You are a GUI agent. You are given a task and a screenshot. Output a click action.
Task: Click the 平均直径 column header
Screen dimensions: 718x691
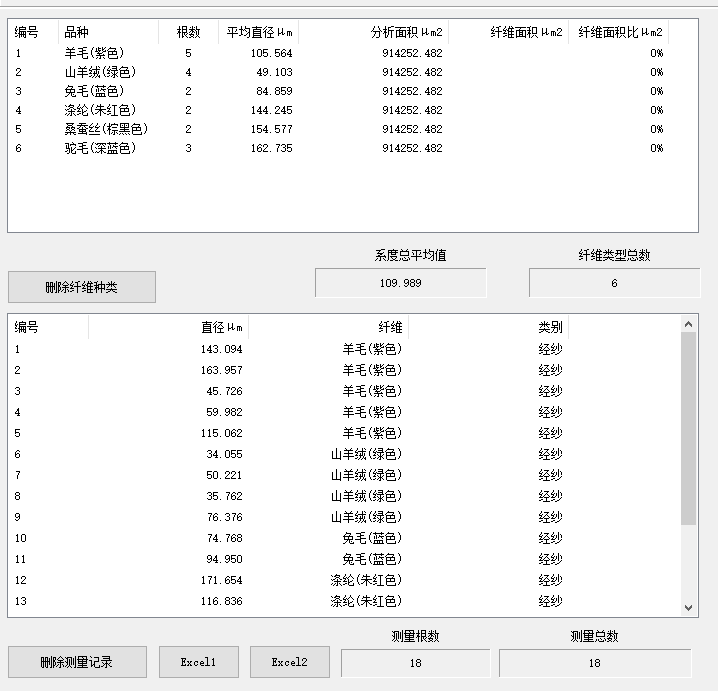pyautogui.click(x=259, y=32)
